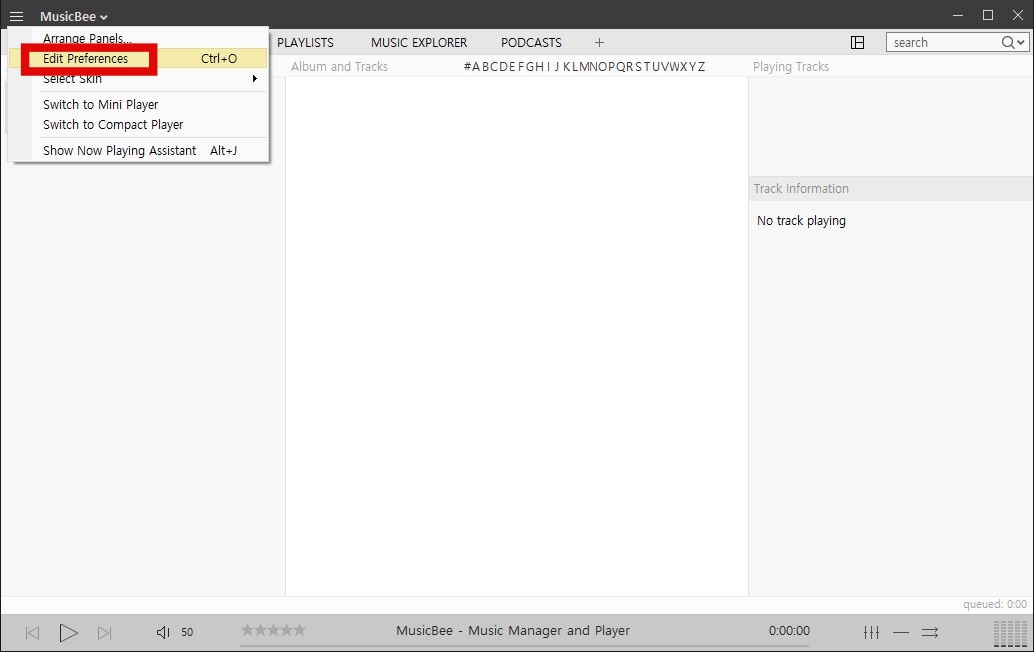Focus the search input field
Image resolution: width=1034 pixels, height=652 pixels.
[x=943, y=43]
